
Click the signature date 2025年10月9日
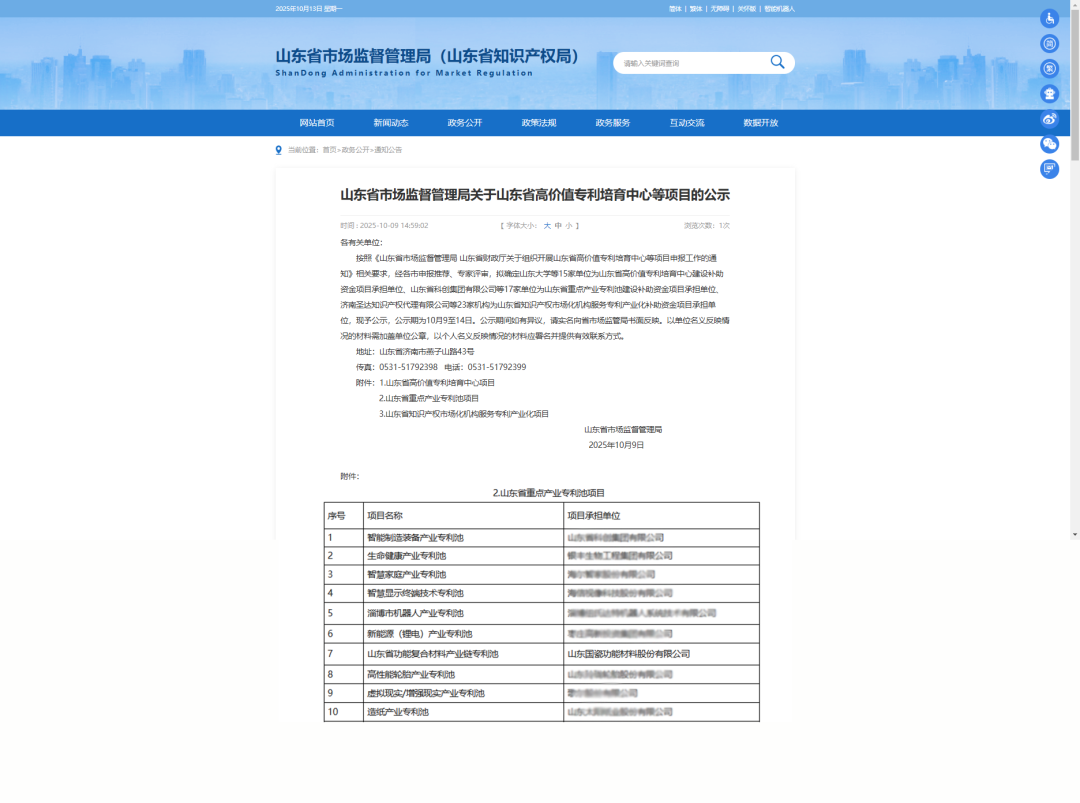pyautogui.click(x=616, y=446)
